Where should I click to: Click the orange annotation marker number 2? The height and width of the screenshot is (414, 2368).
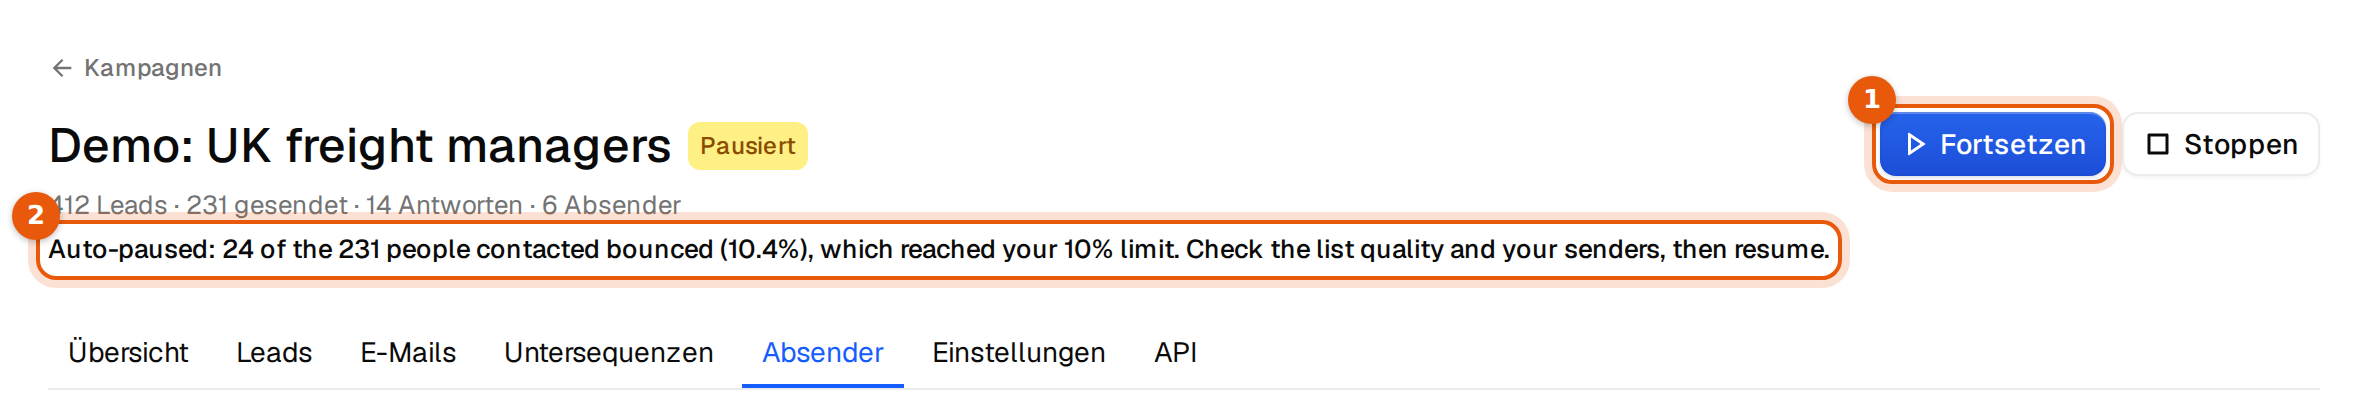coord(35,215)
